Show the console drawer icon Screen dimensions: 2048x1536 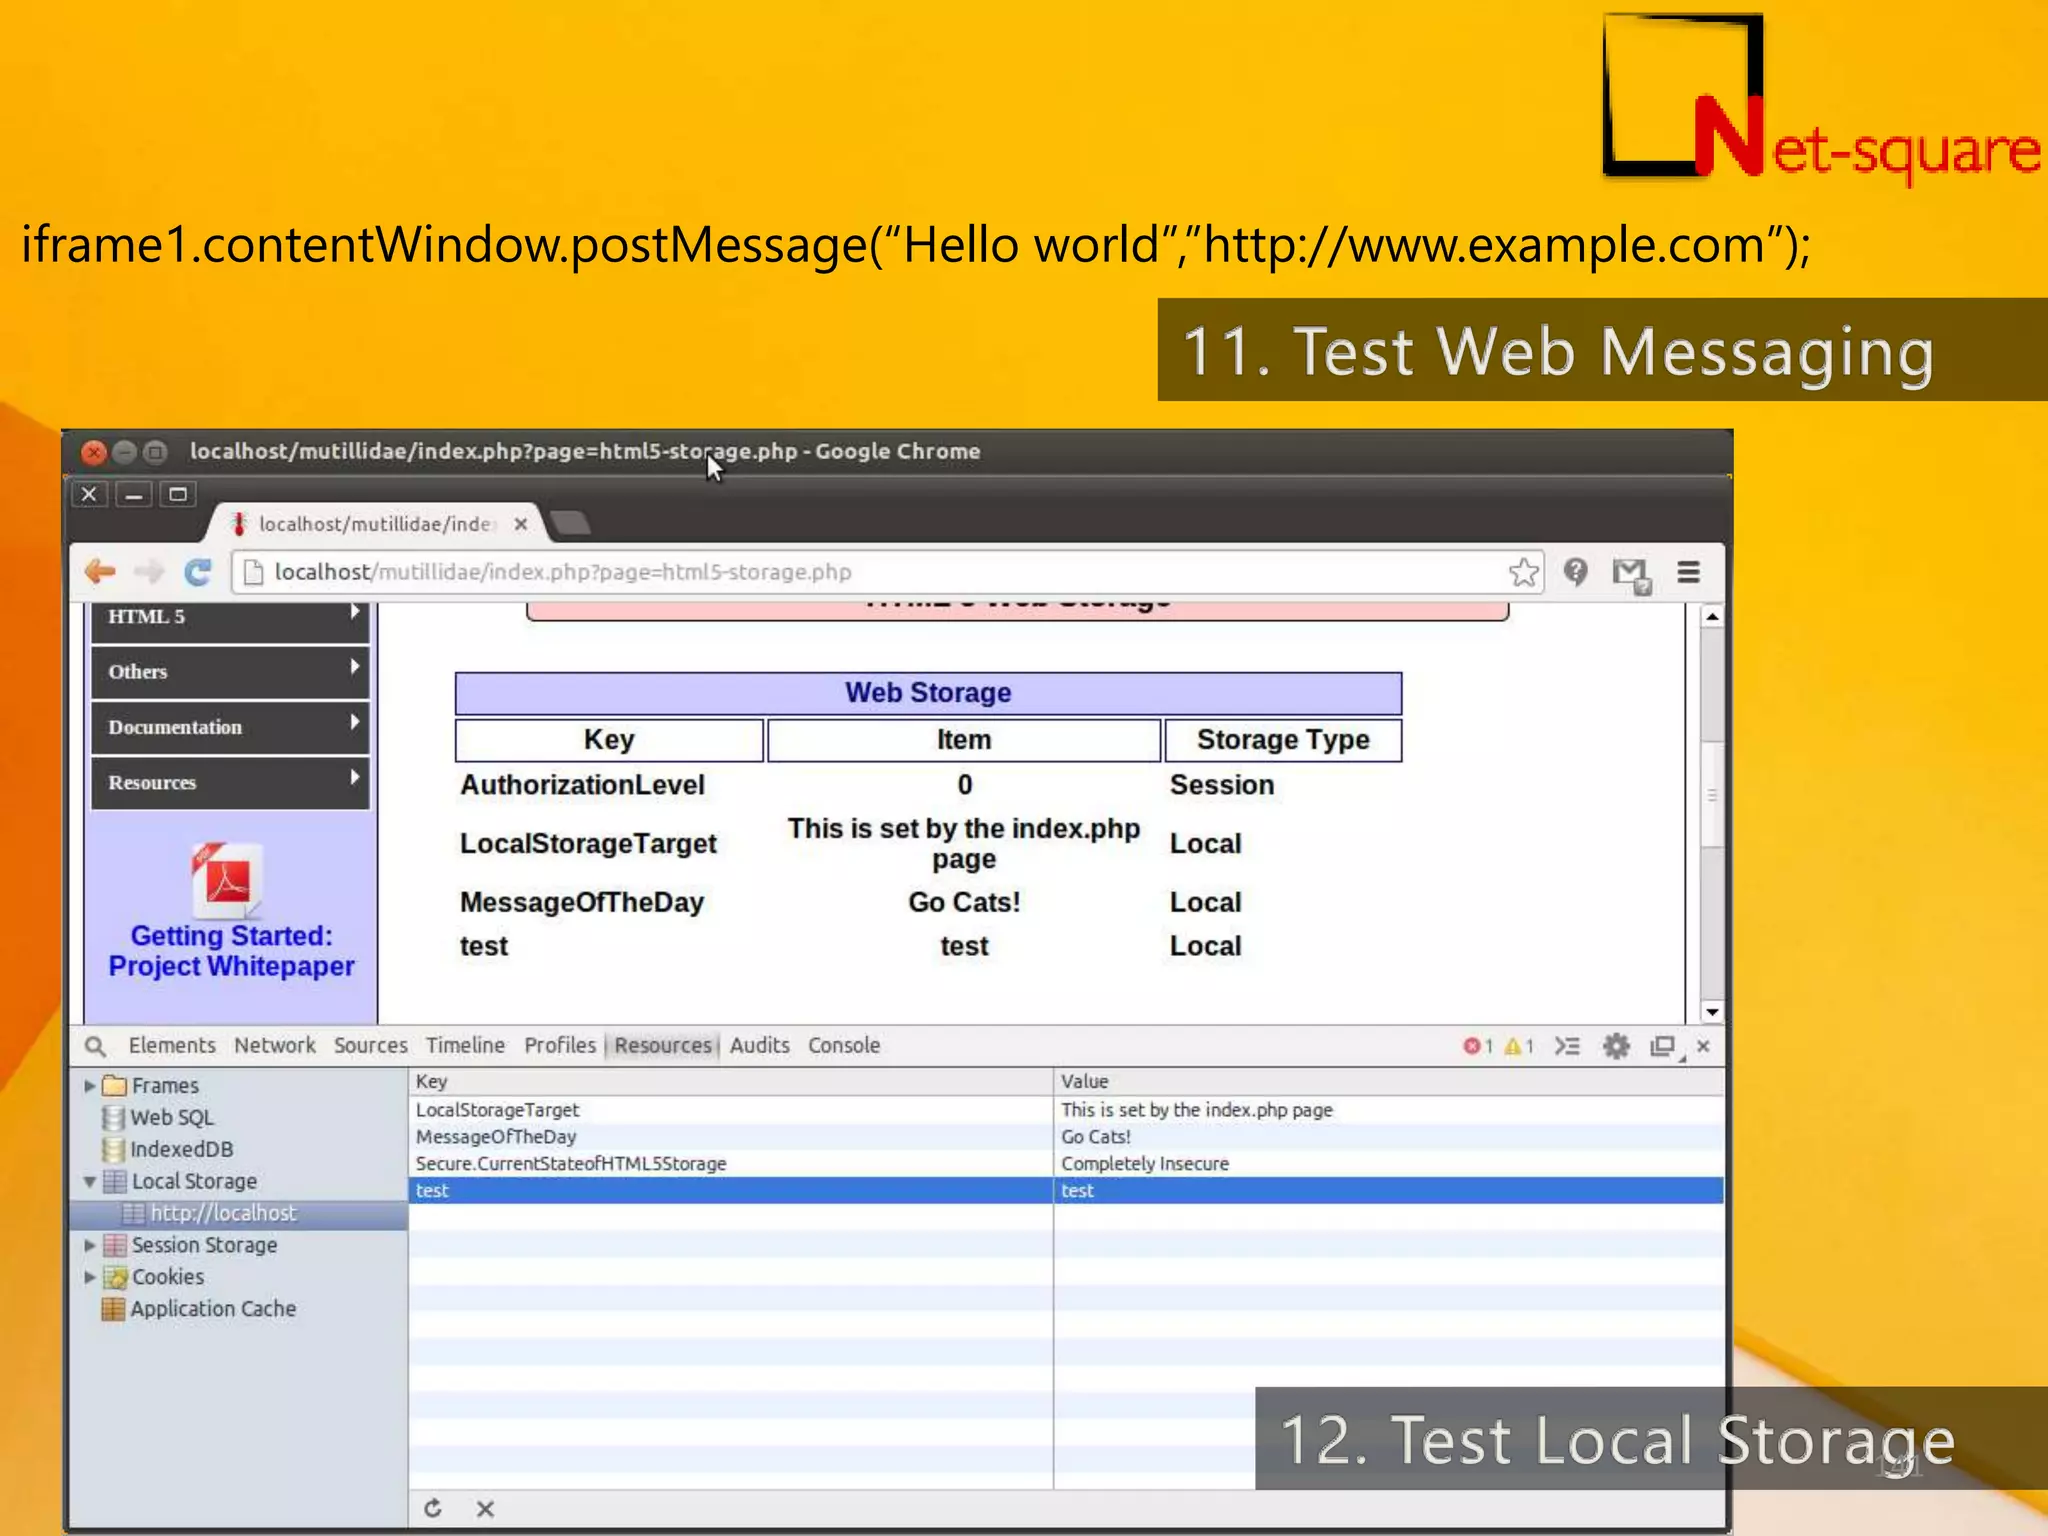[x=1567, y=1046]
